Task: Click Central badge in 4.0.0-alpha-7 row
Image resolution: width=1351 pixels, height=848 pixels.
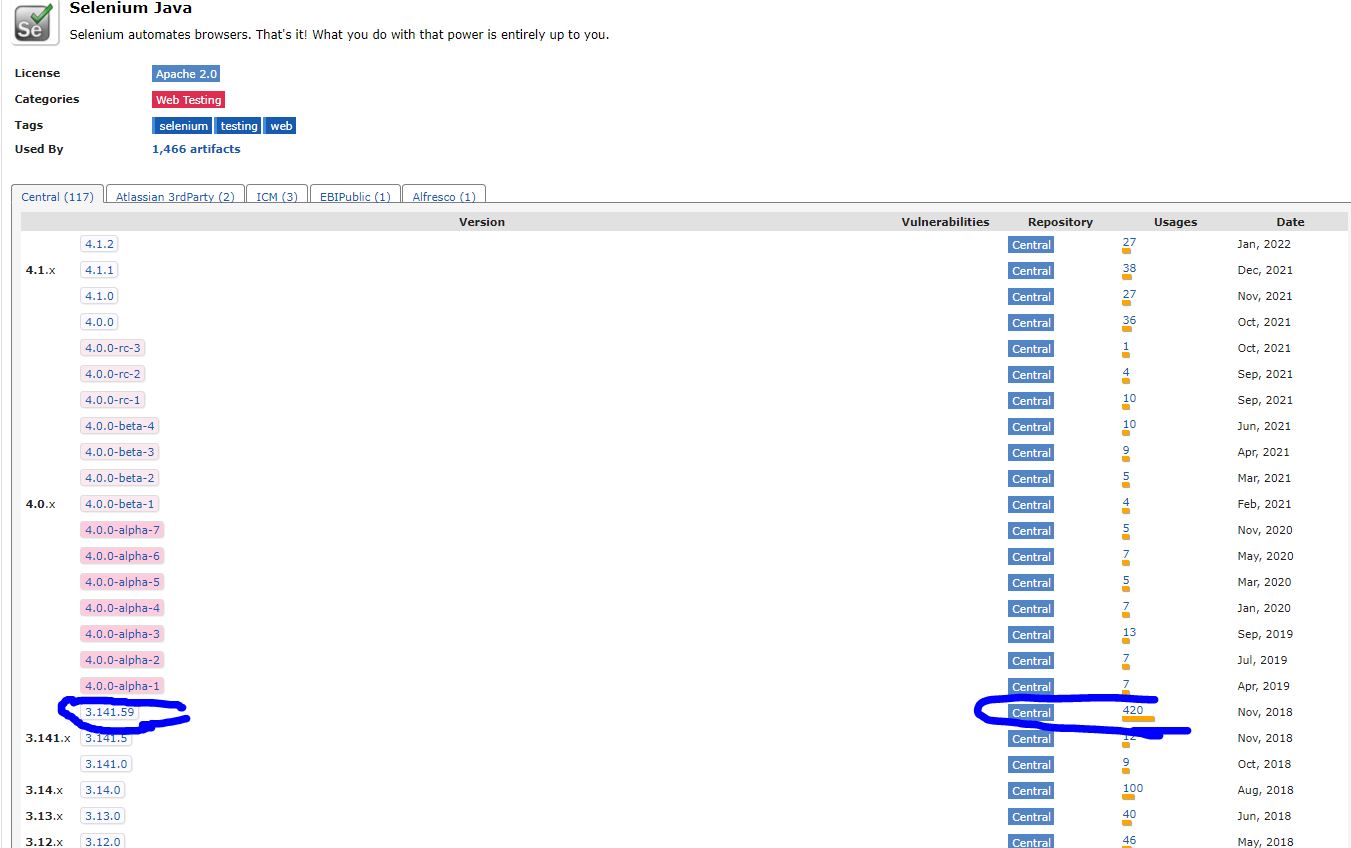Action: (x=1031, y=531)
